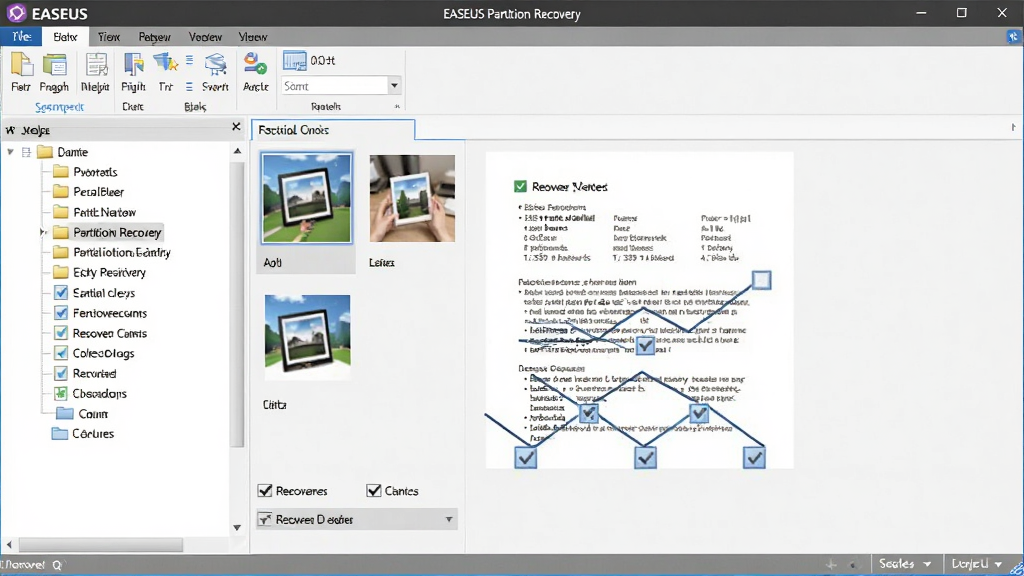Open the Cortures folder
1024x576 pixels.
click(x=83, y=434)
